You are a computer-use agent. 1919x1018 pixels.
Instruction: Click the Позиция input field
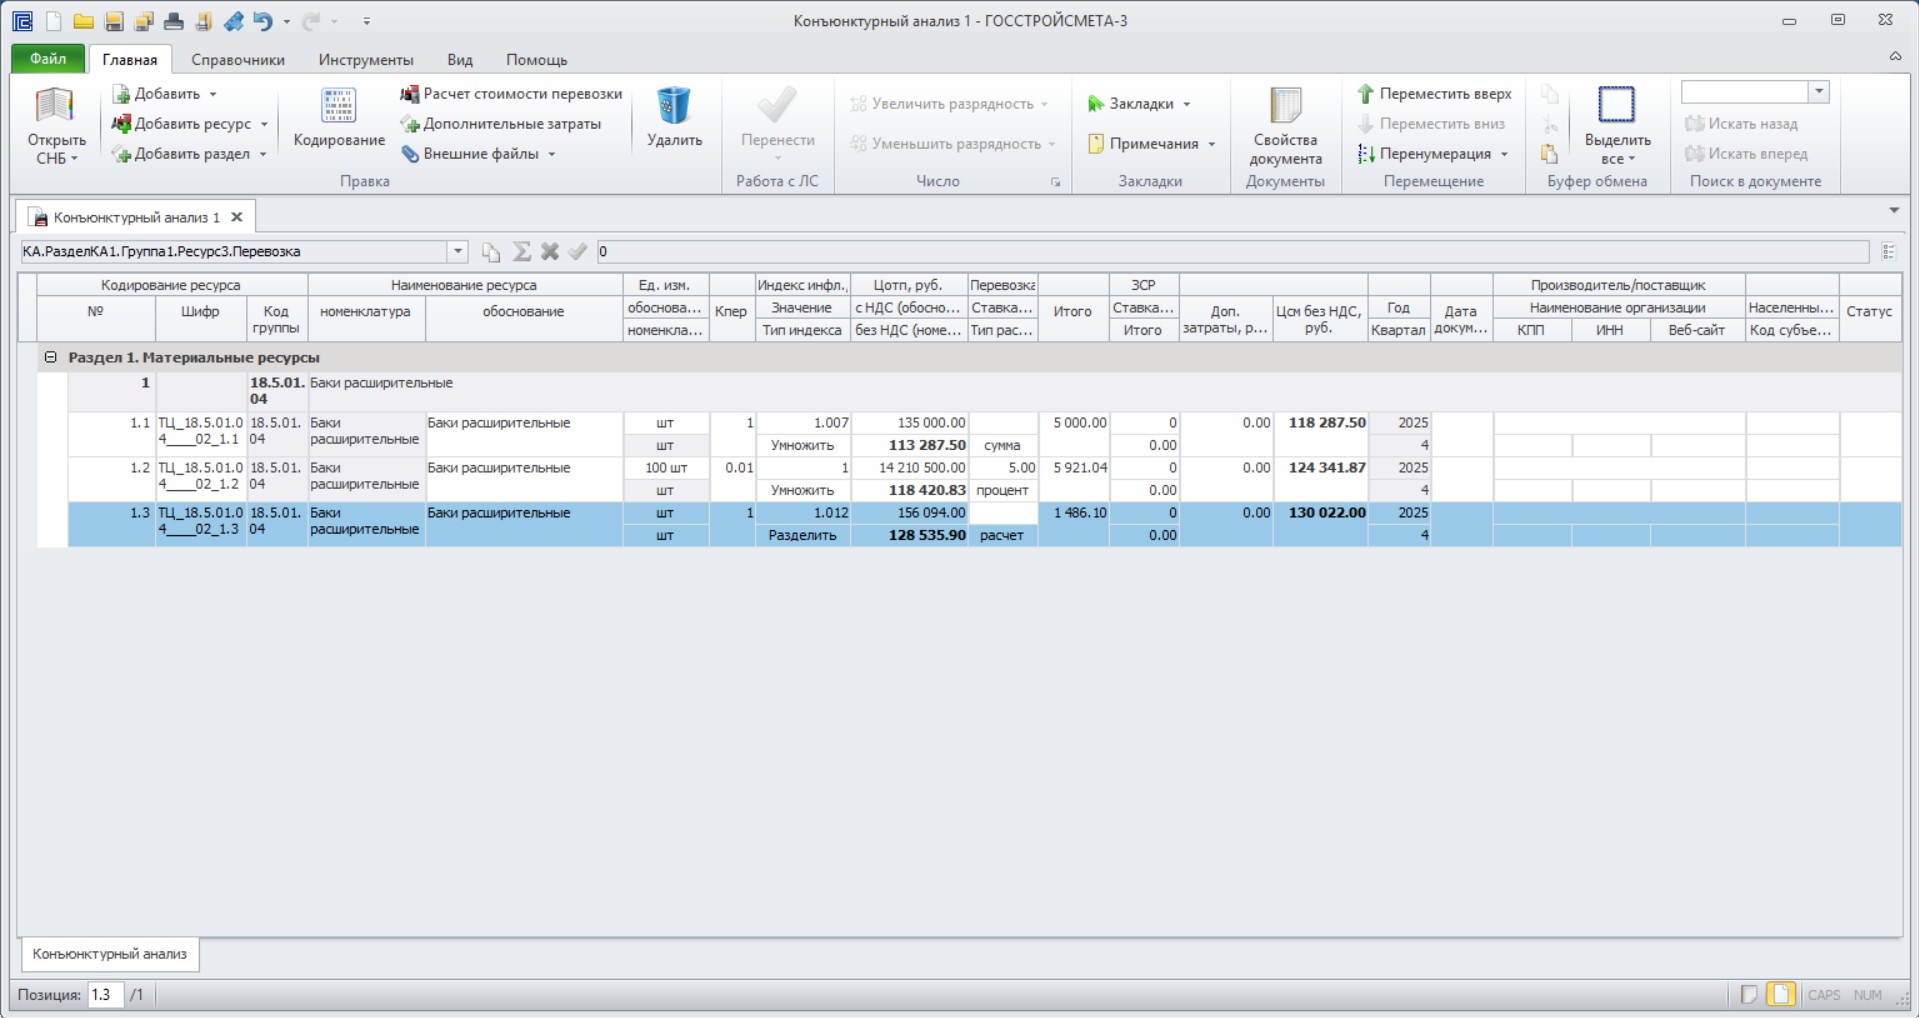105,995
